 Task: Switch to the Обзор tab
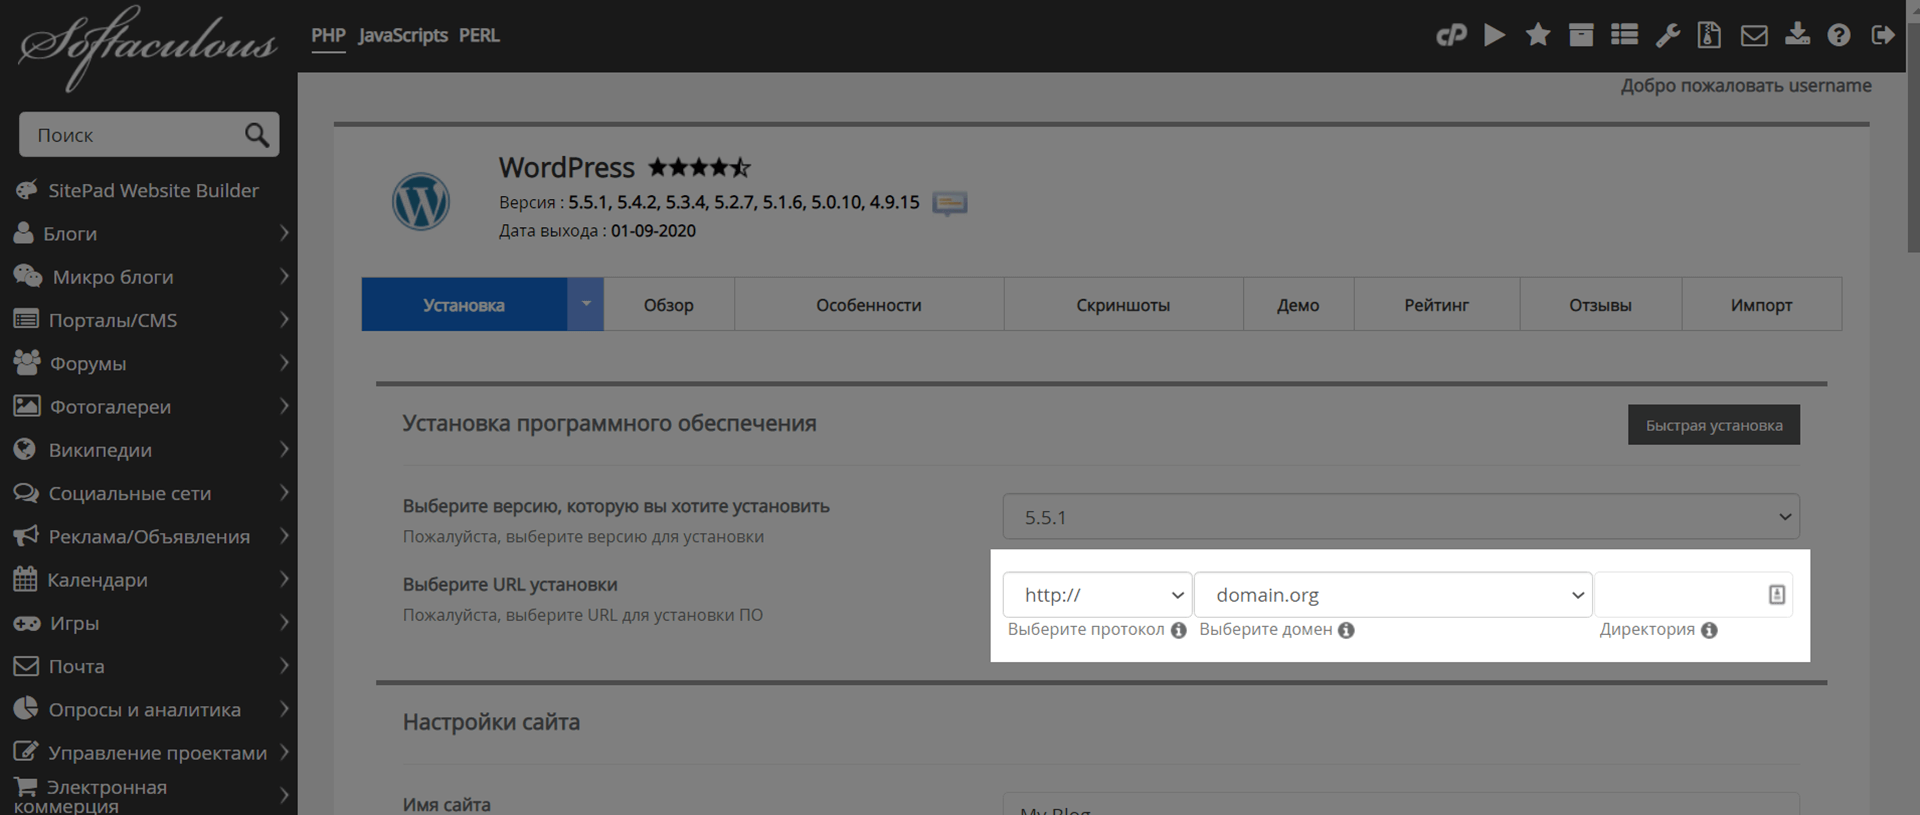(668, 305)
